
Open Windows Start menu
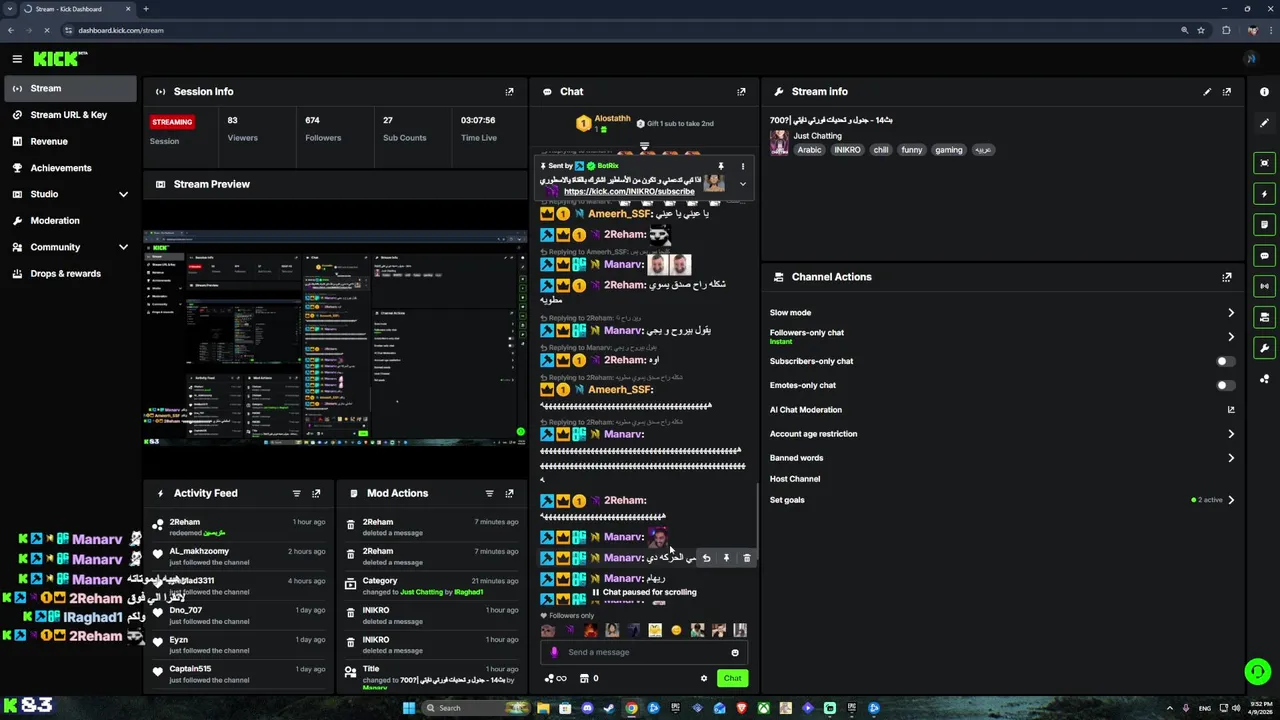click(409, 708)
